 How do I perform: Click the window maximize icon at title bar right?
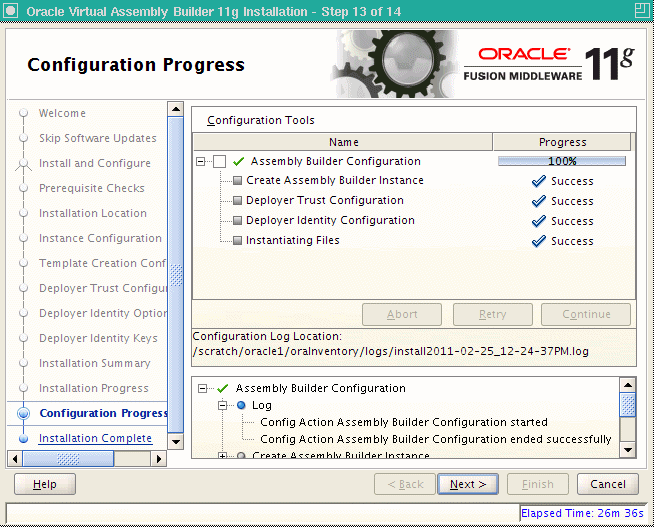(x=642, y=10)
